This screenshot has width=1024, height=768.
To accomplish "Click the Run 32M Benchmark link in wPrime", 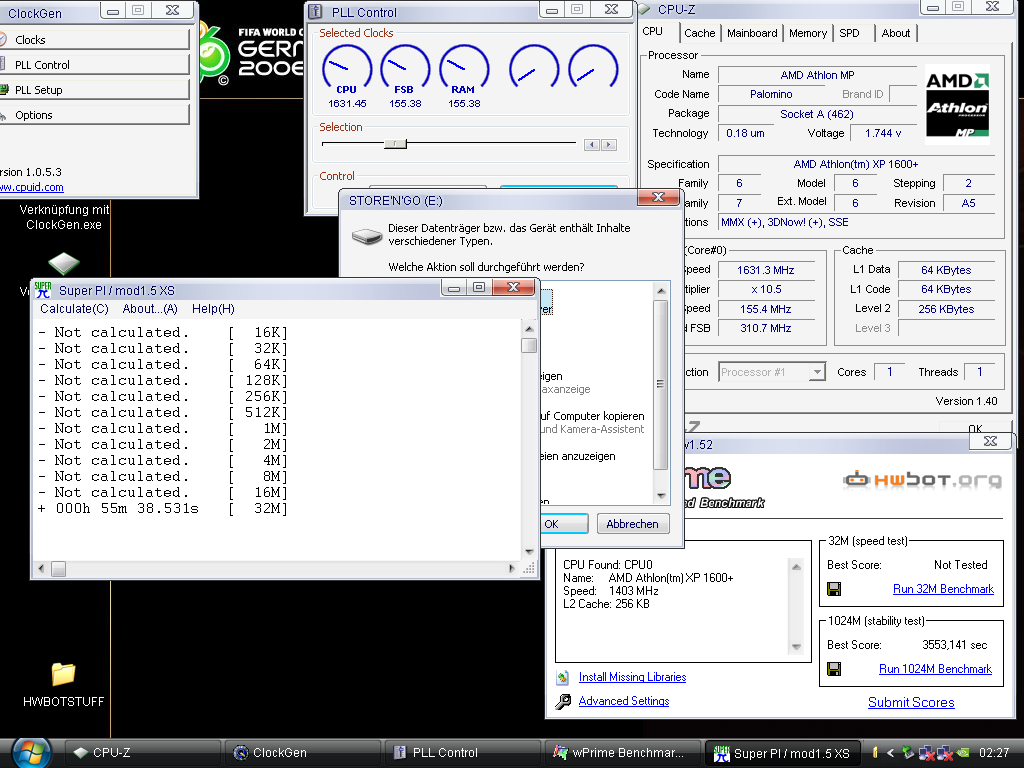I will pos(943,589).
